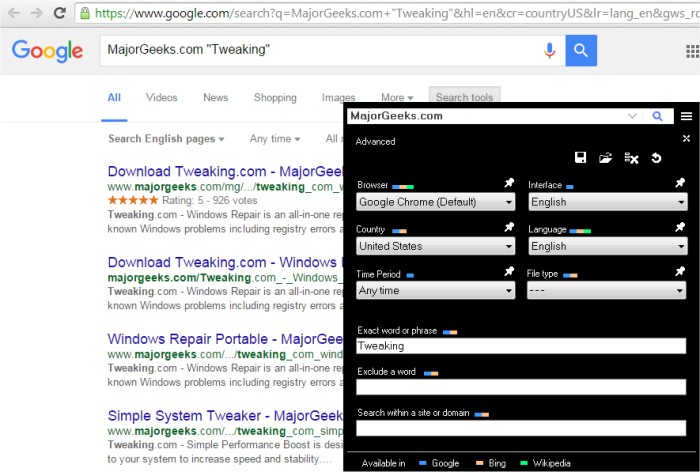Viewport: 700px width, 472px height.
Task: Close the Advanced panel with X
Action: (686, 138)
